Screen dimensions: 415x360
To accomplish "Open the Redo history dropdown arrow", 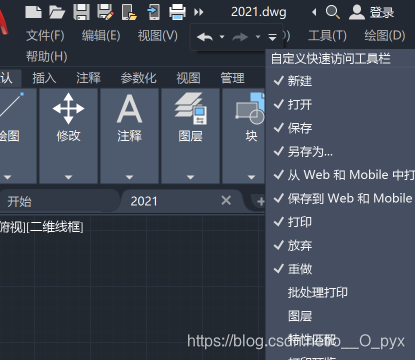I will [257, 37].
